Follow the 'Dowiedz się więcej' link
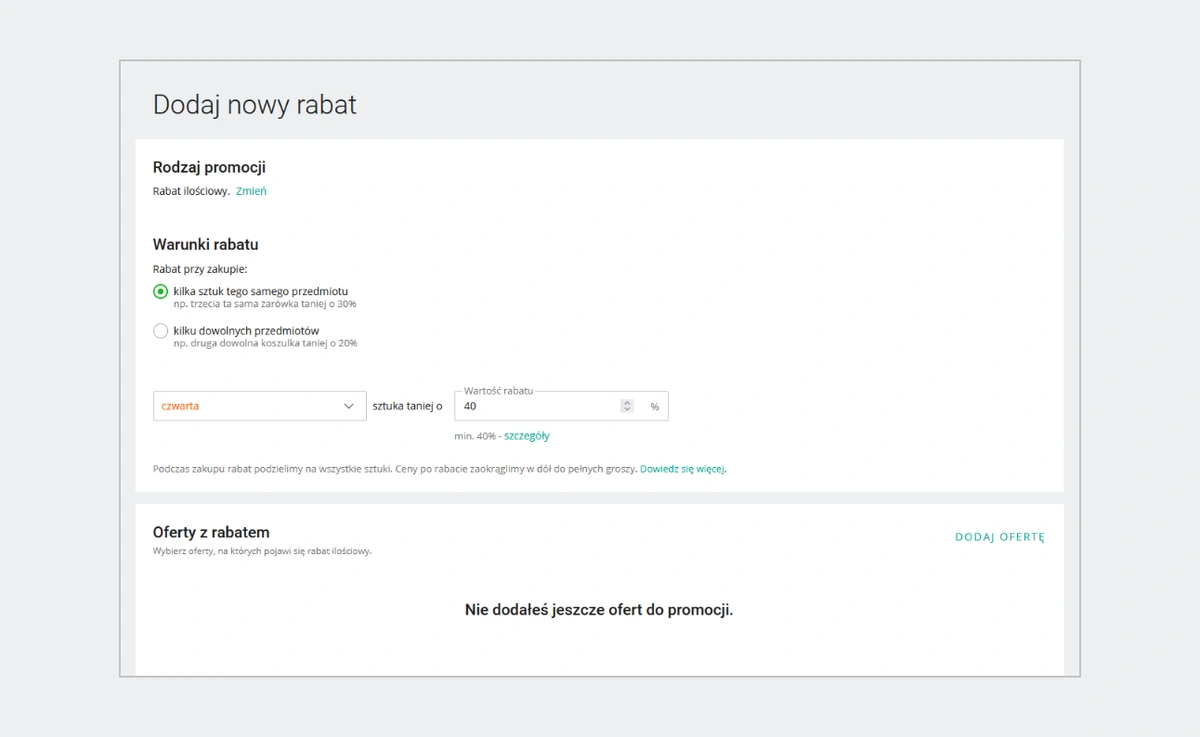Viewport: 1200px width, 737px height. 683,468
